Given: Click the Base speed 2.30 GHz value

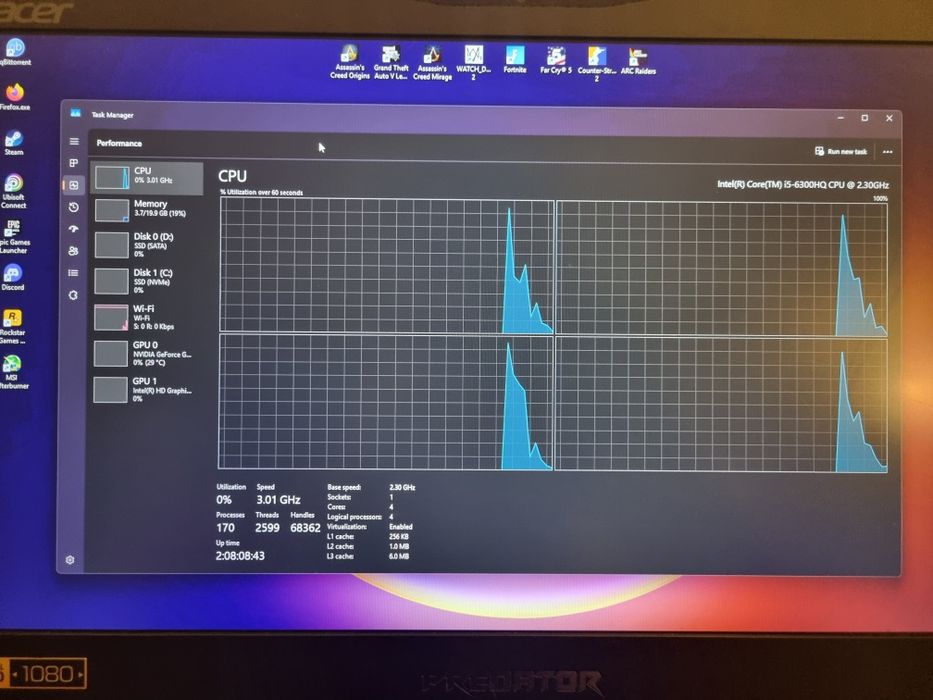Looking at the screenshot, I should (x=402, y=487).
